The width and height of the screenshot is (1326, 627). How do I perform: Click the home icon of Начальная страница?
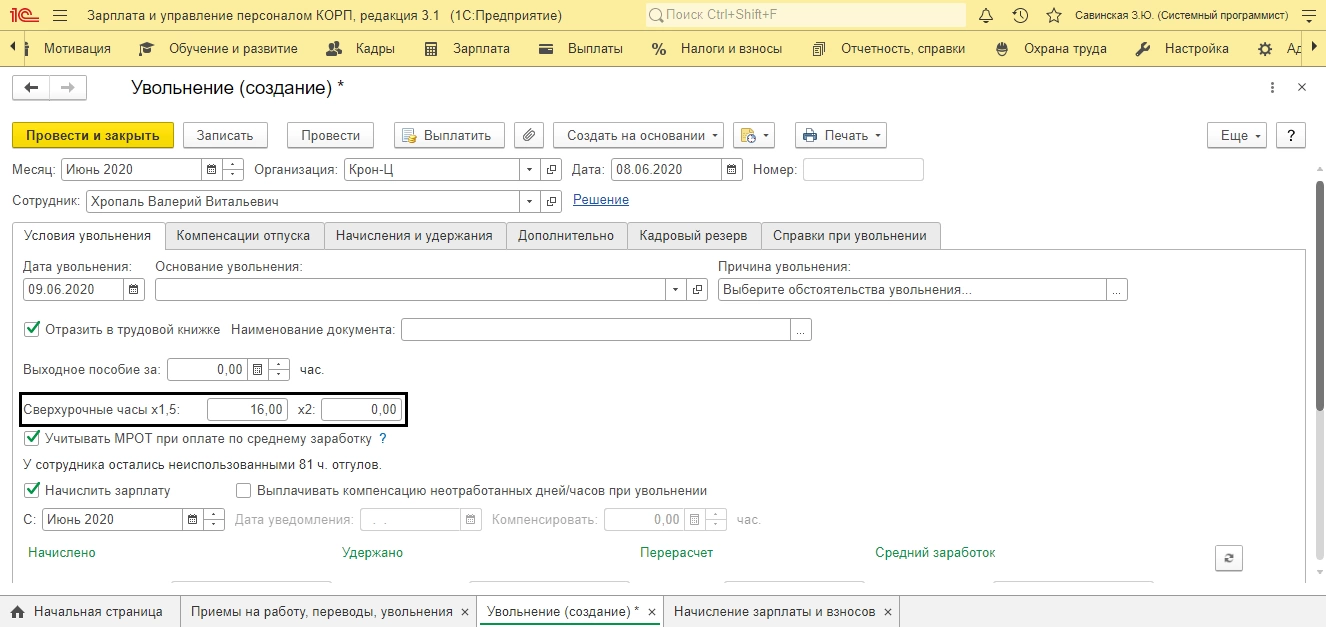17,611
